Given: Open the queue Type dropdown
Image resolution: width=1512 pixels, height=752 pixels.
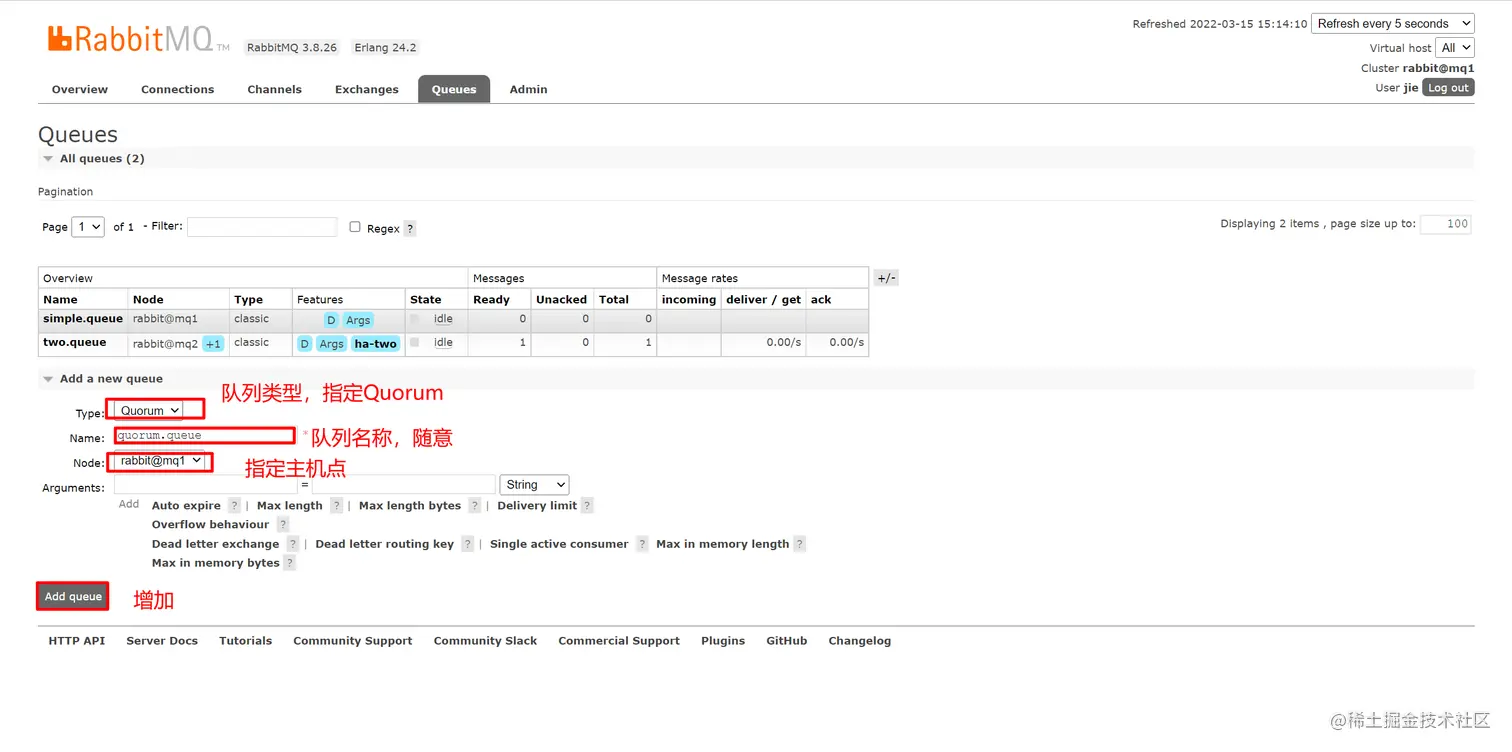Looking at the screenshot, I should coord(149,410).
